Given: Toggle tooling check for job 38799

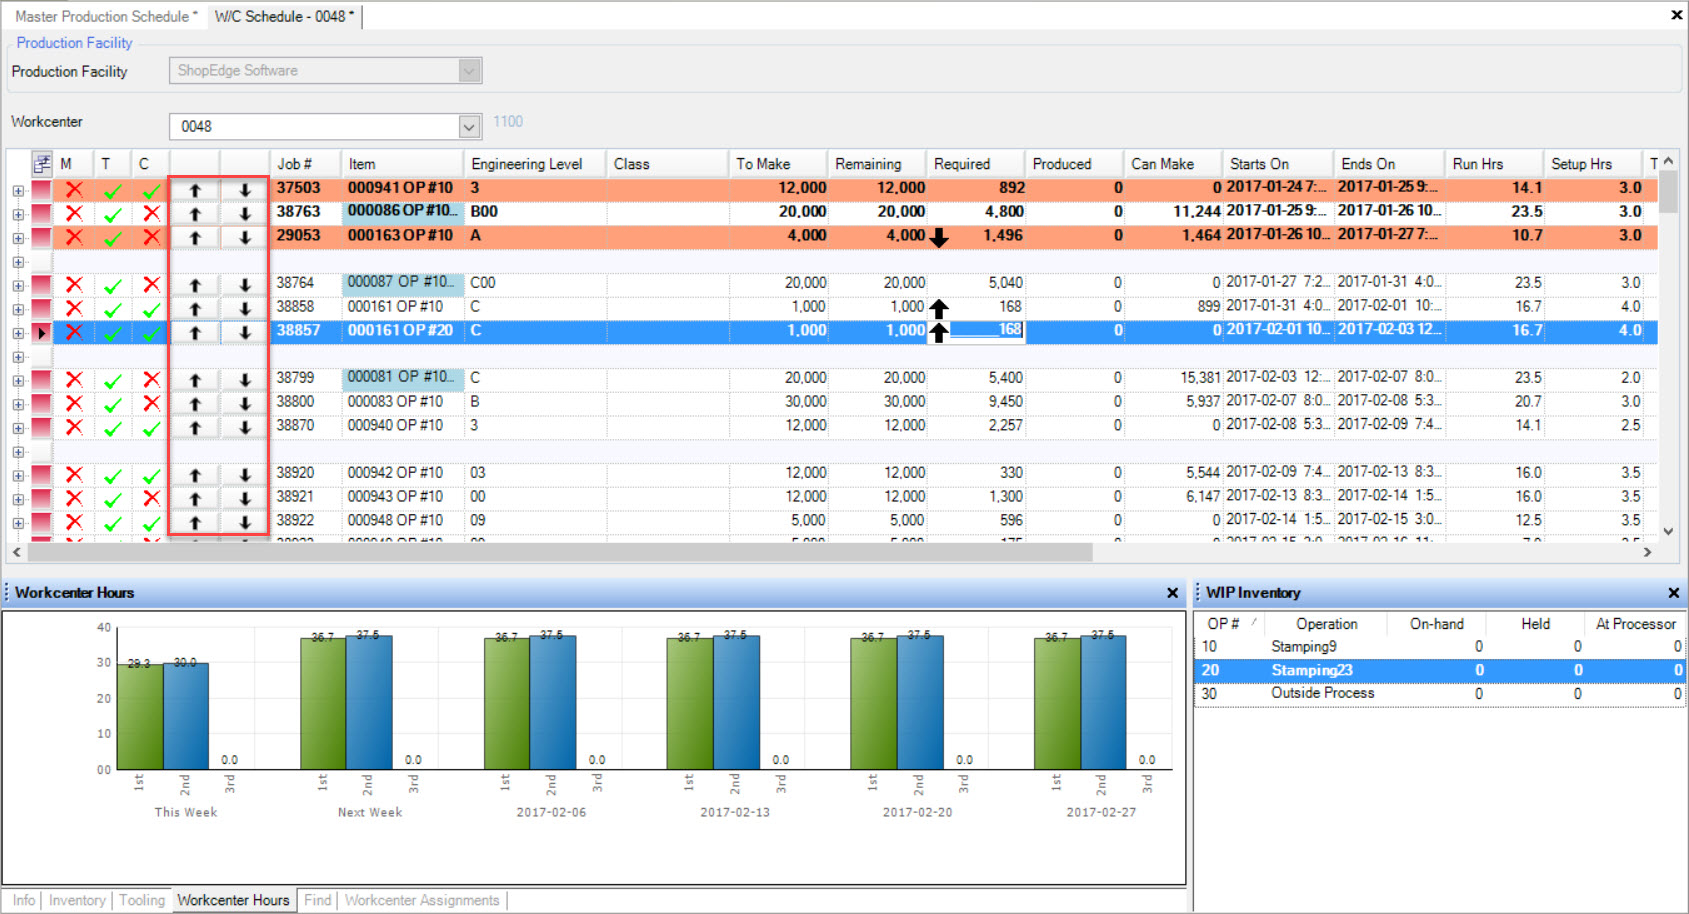Looking at the screenshot, I should (x=113, y=380).
